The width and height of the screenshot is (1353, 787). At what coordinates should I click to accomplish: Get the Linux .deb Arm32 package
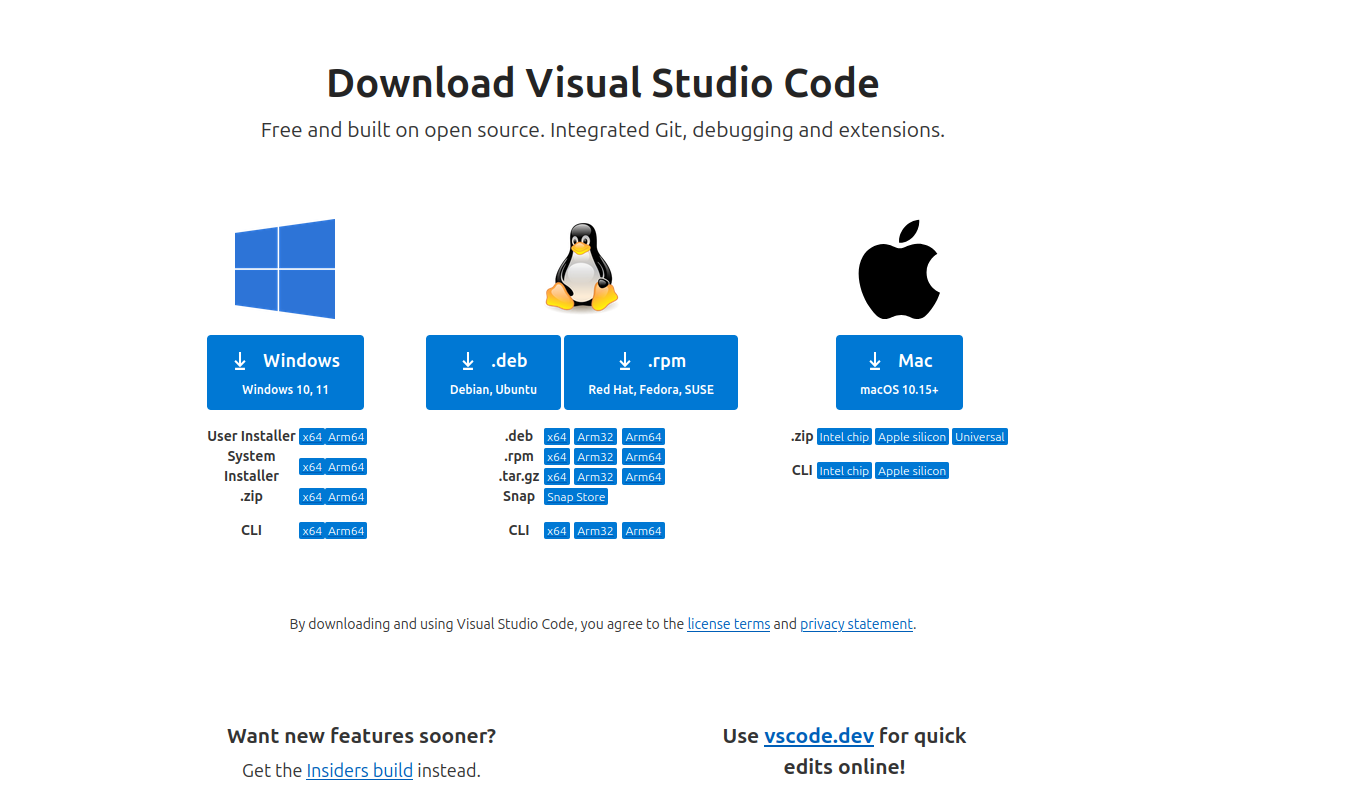(595, 437)
